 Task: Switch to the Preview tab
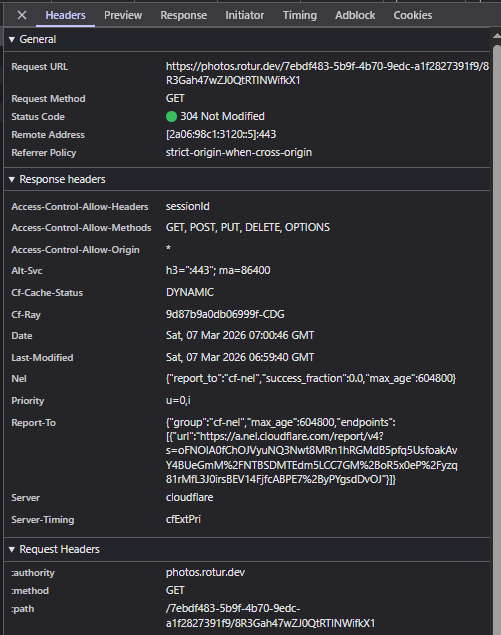coord(123,15)
